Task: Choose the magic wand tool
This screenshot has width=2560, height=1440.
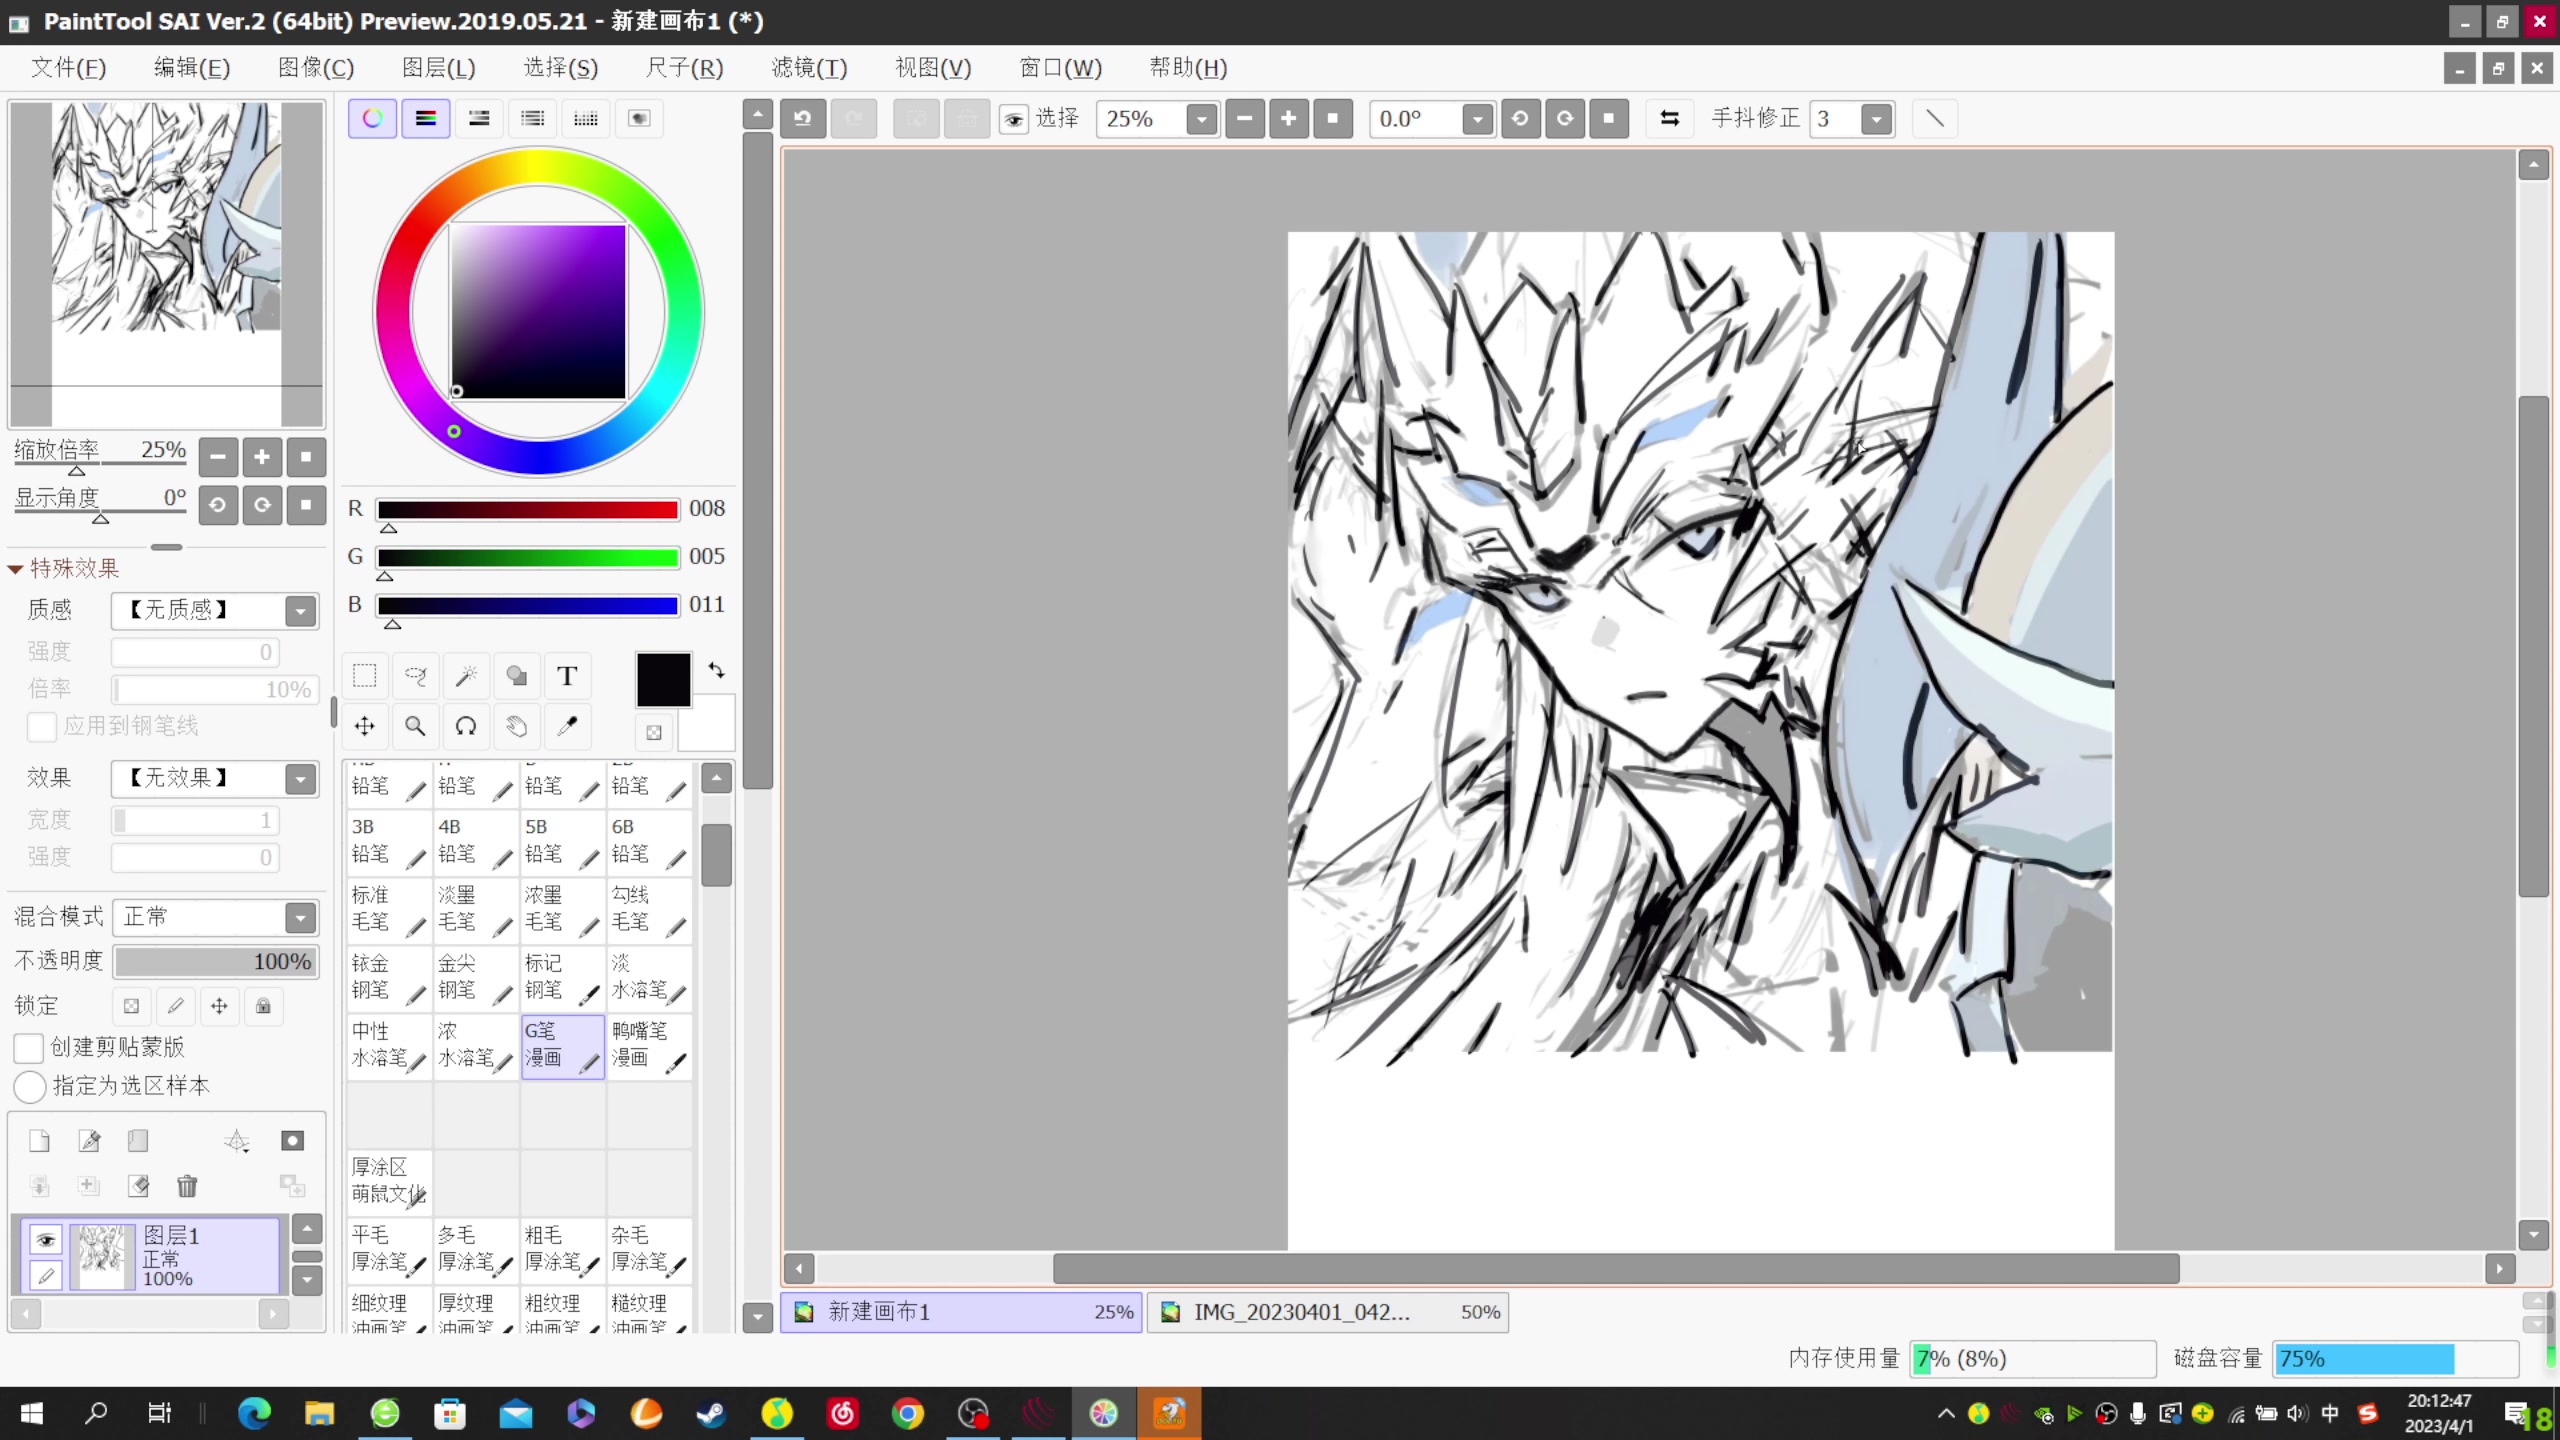Action: (466, 676)
